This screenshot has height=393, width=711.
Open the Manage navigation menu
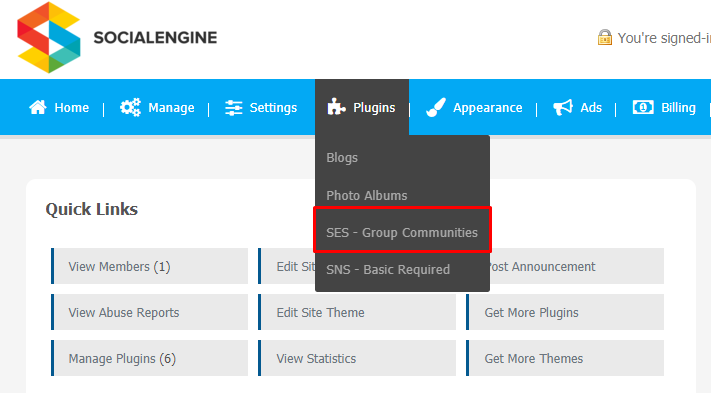[x=171, y=108]
